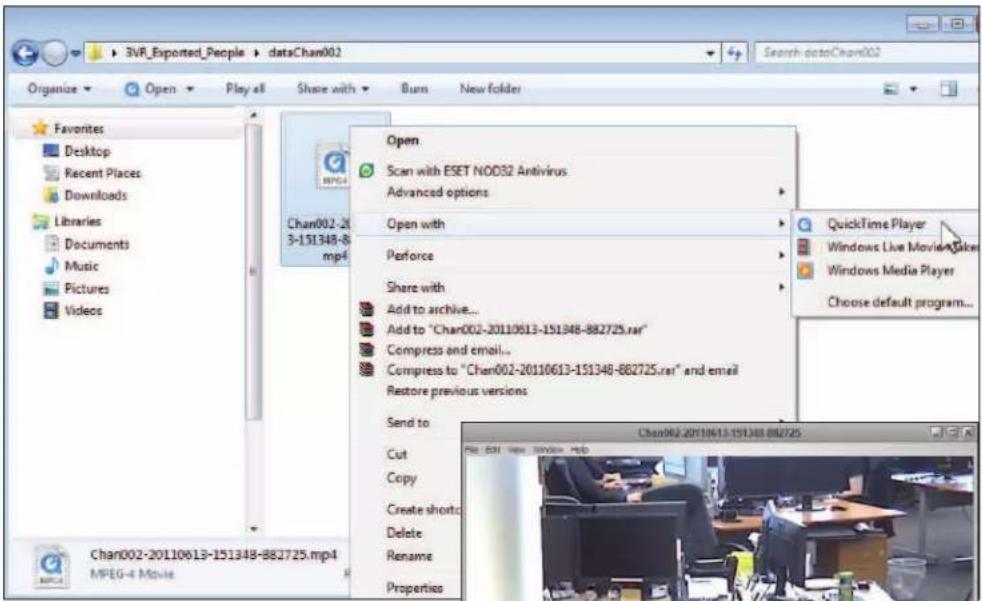Choose Compress to rar and email
Screen dimensions: 982x601
562,370
